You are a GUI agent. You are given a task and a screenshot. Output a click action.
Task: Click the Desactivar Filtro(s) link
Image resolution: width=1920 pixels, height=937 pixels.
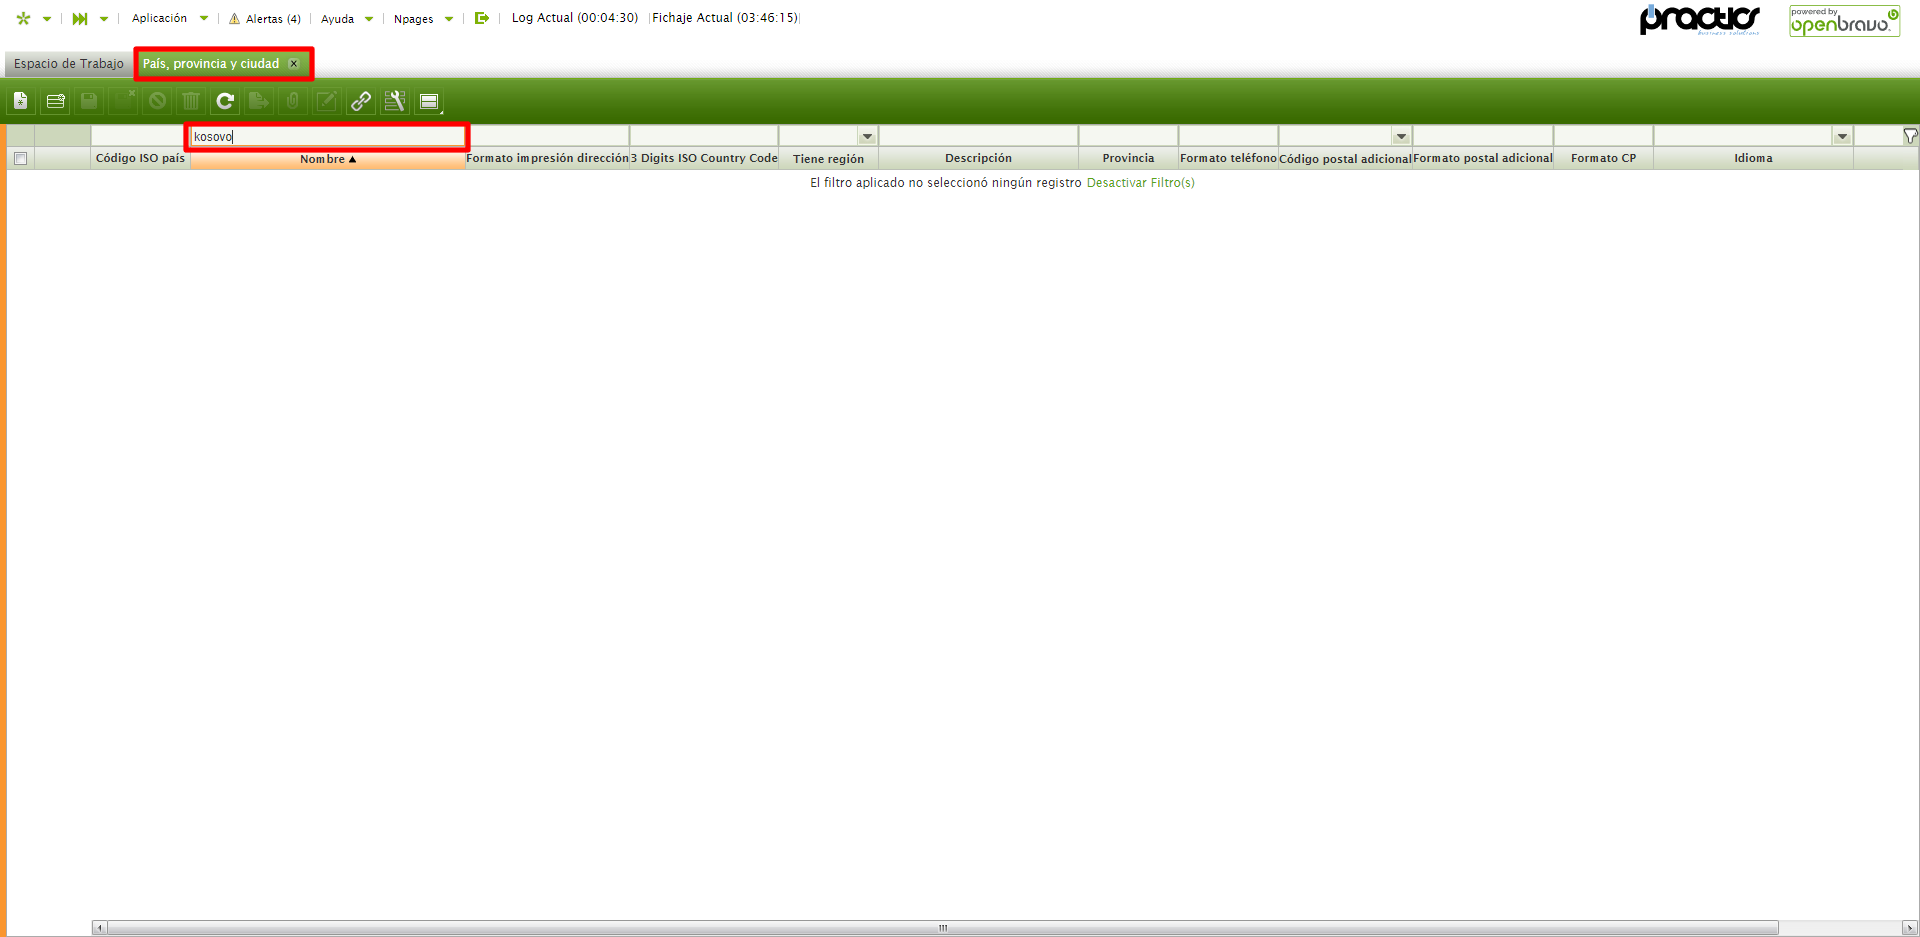1141,183
